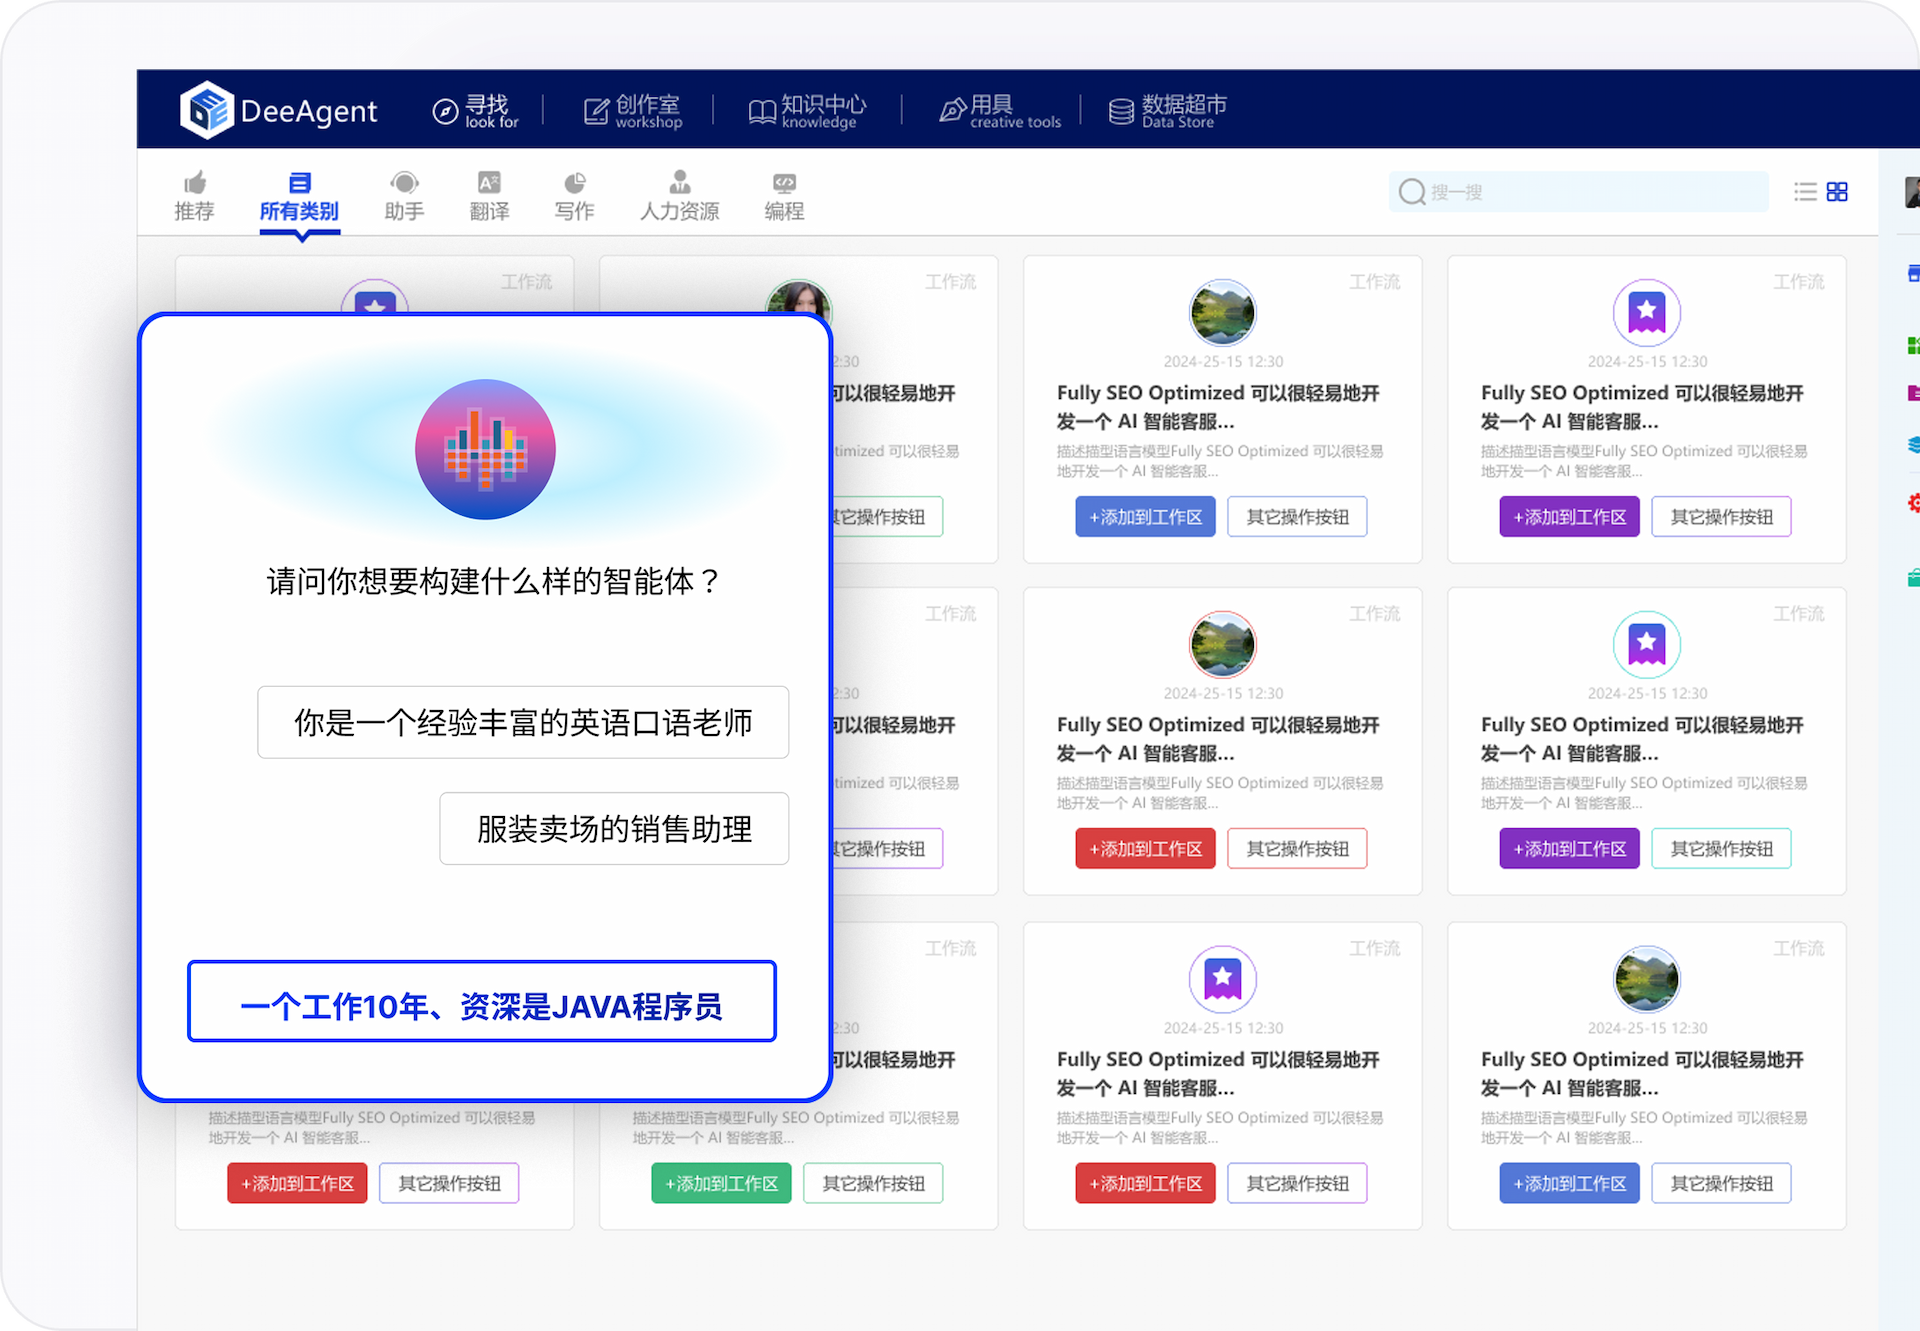Click the red +添加到工作区 button under the bottom-row star avatar

coord(1145,1183)
